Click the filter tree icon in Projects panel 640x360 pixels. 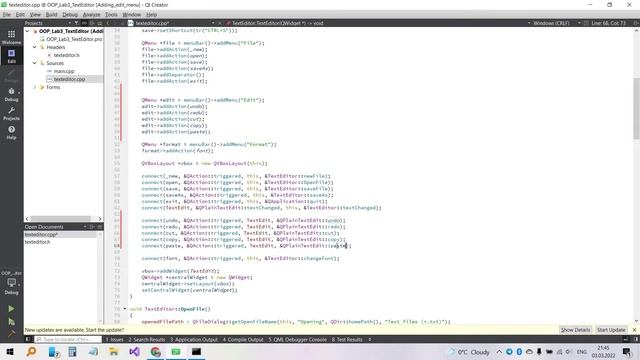click(x=76, y=23)
